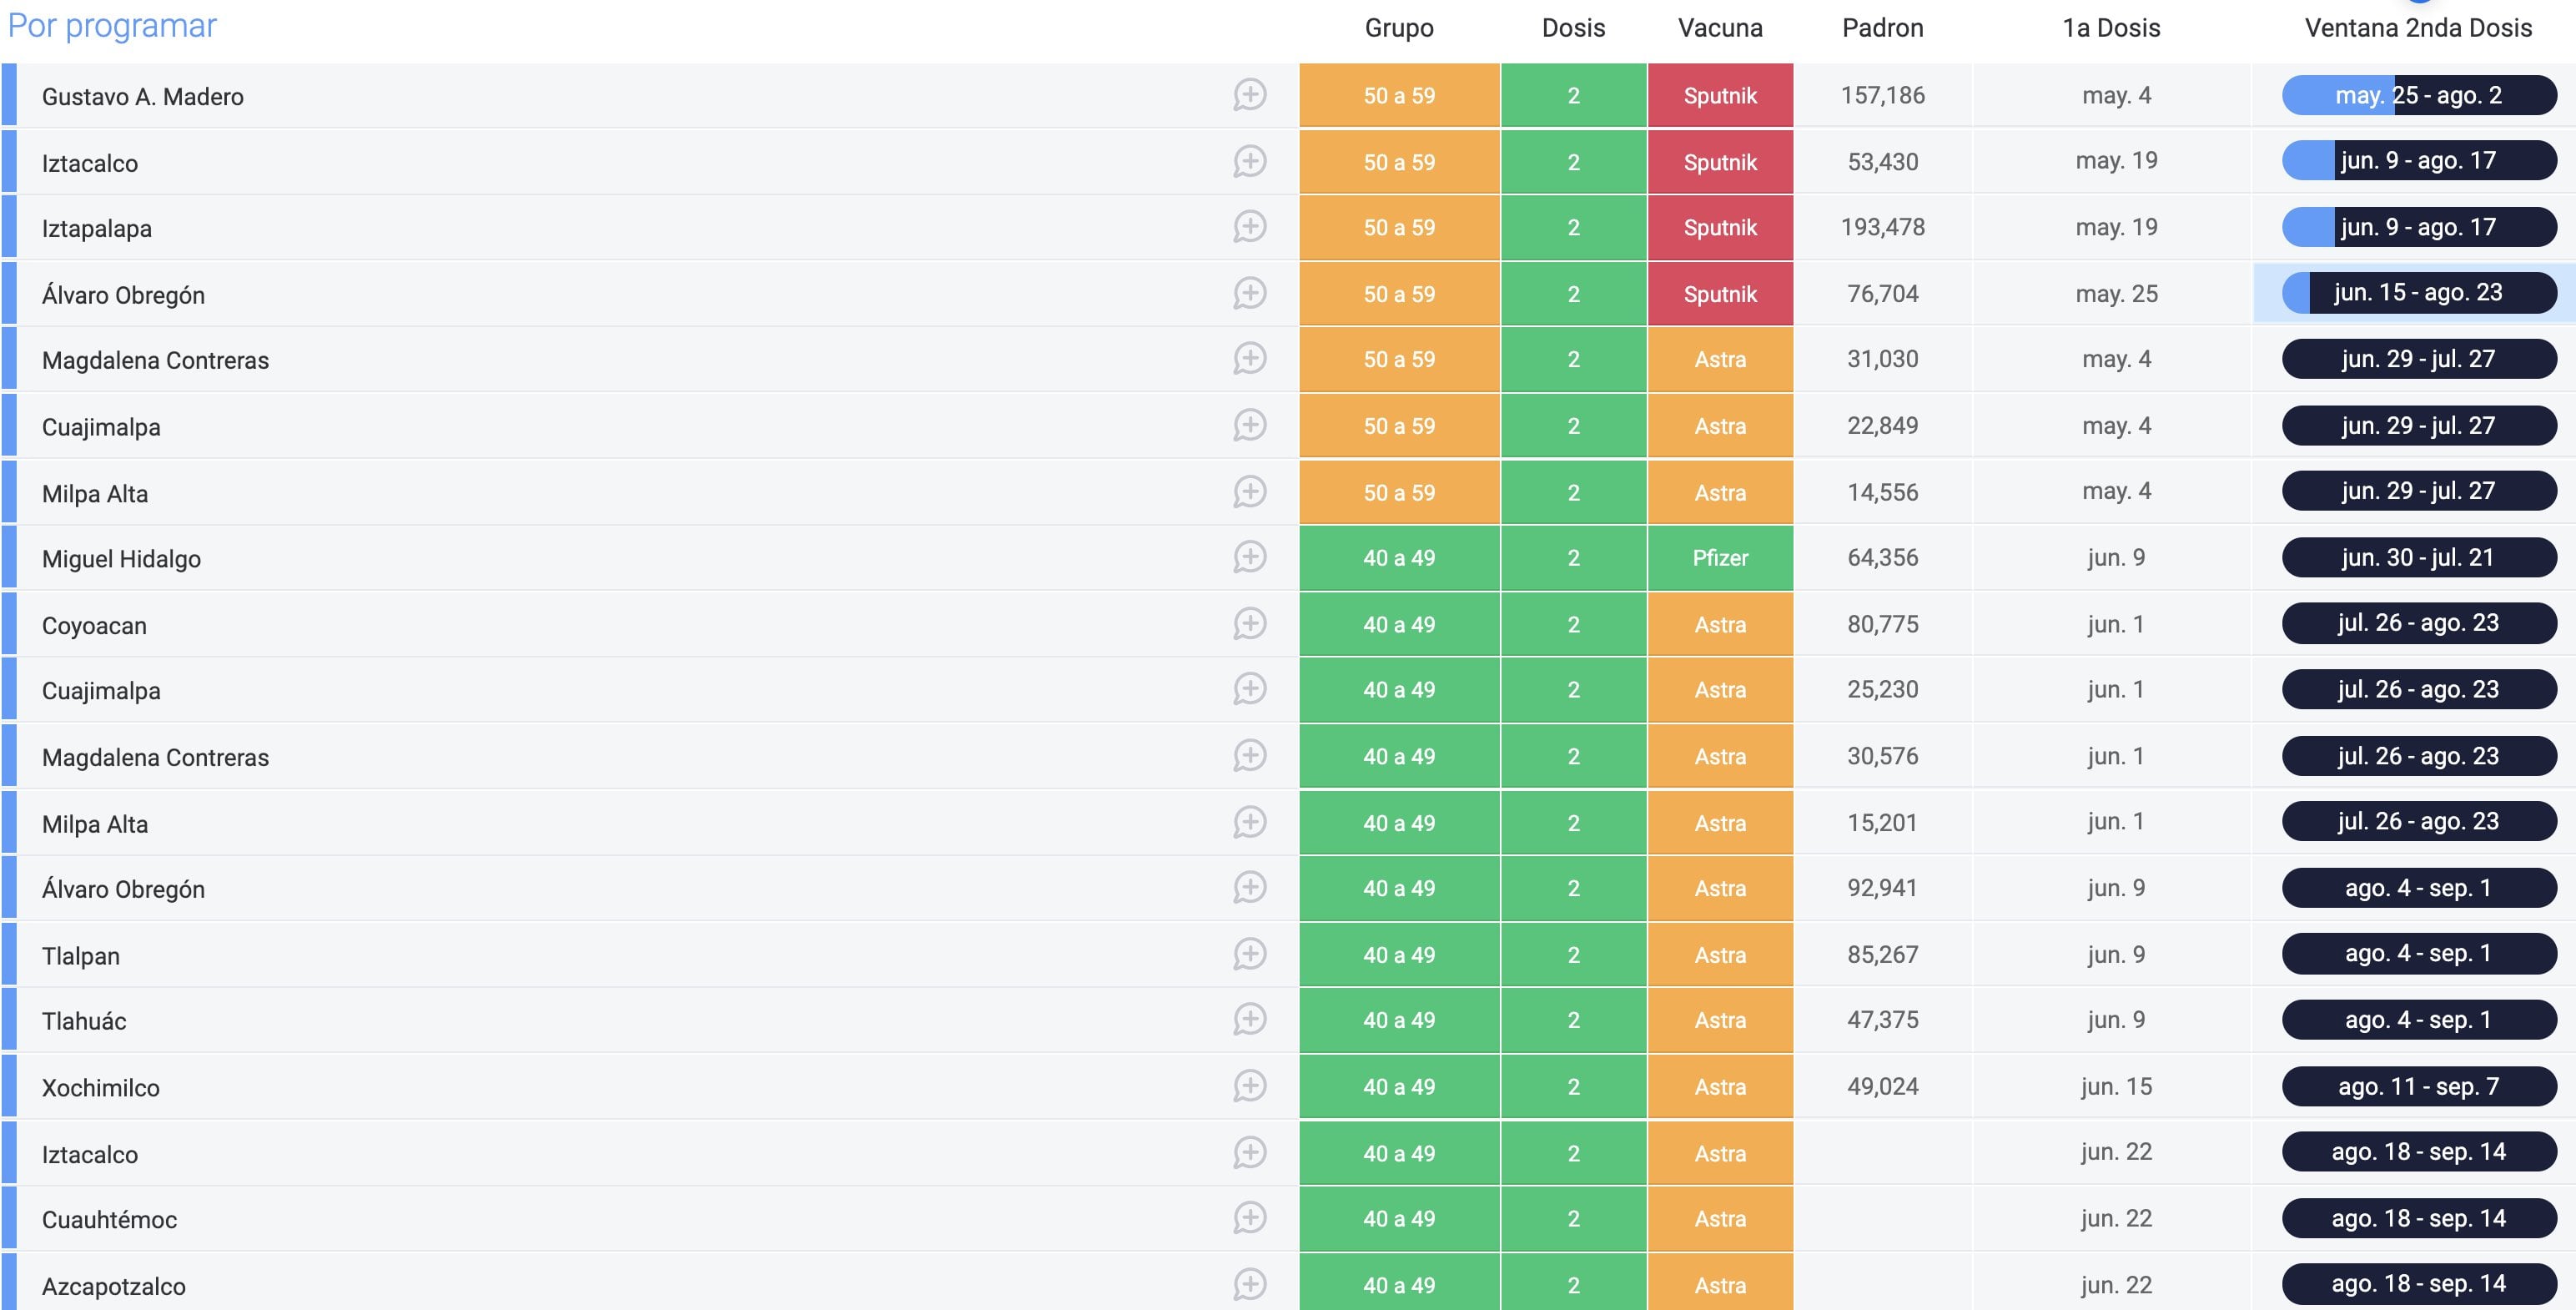
Task: Select 1a Dosis date for Xochimilco
Action: tap(2115, 1086)
